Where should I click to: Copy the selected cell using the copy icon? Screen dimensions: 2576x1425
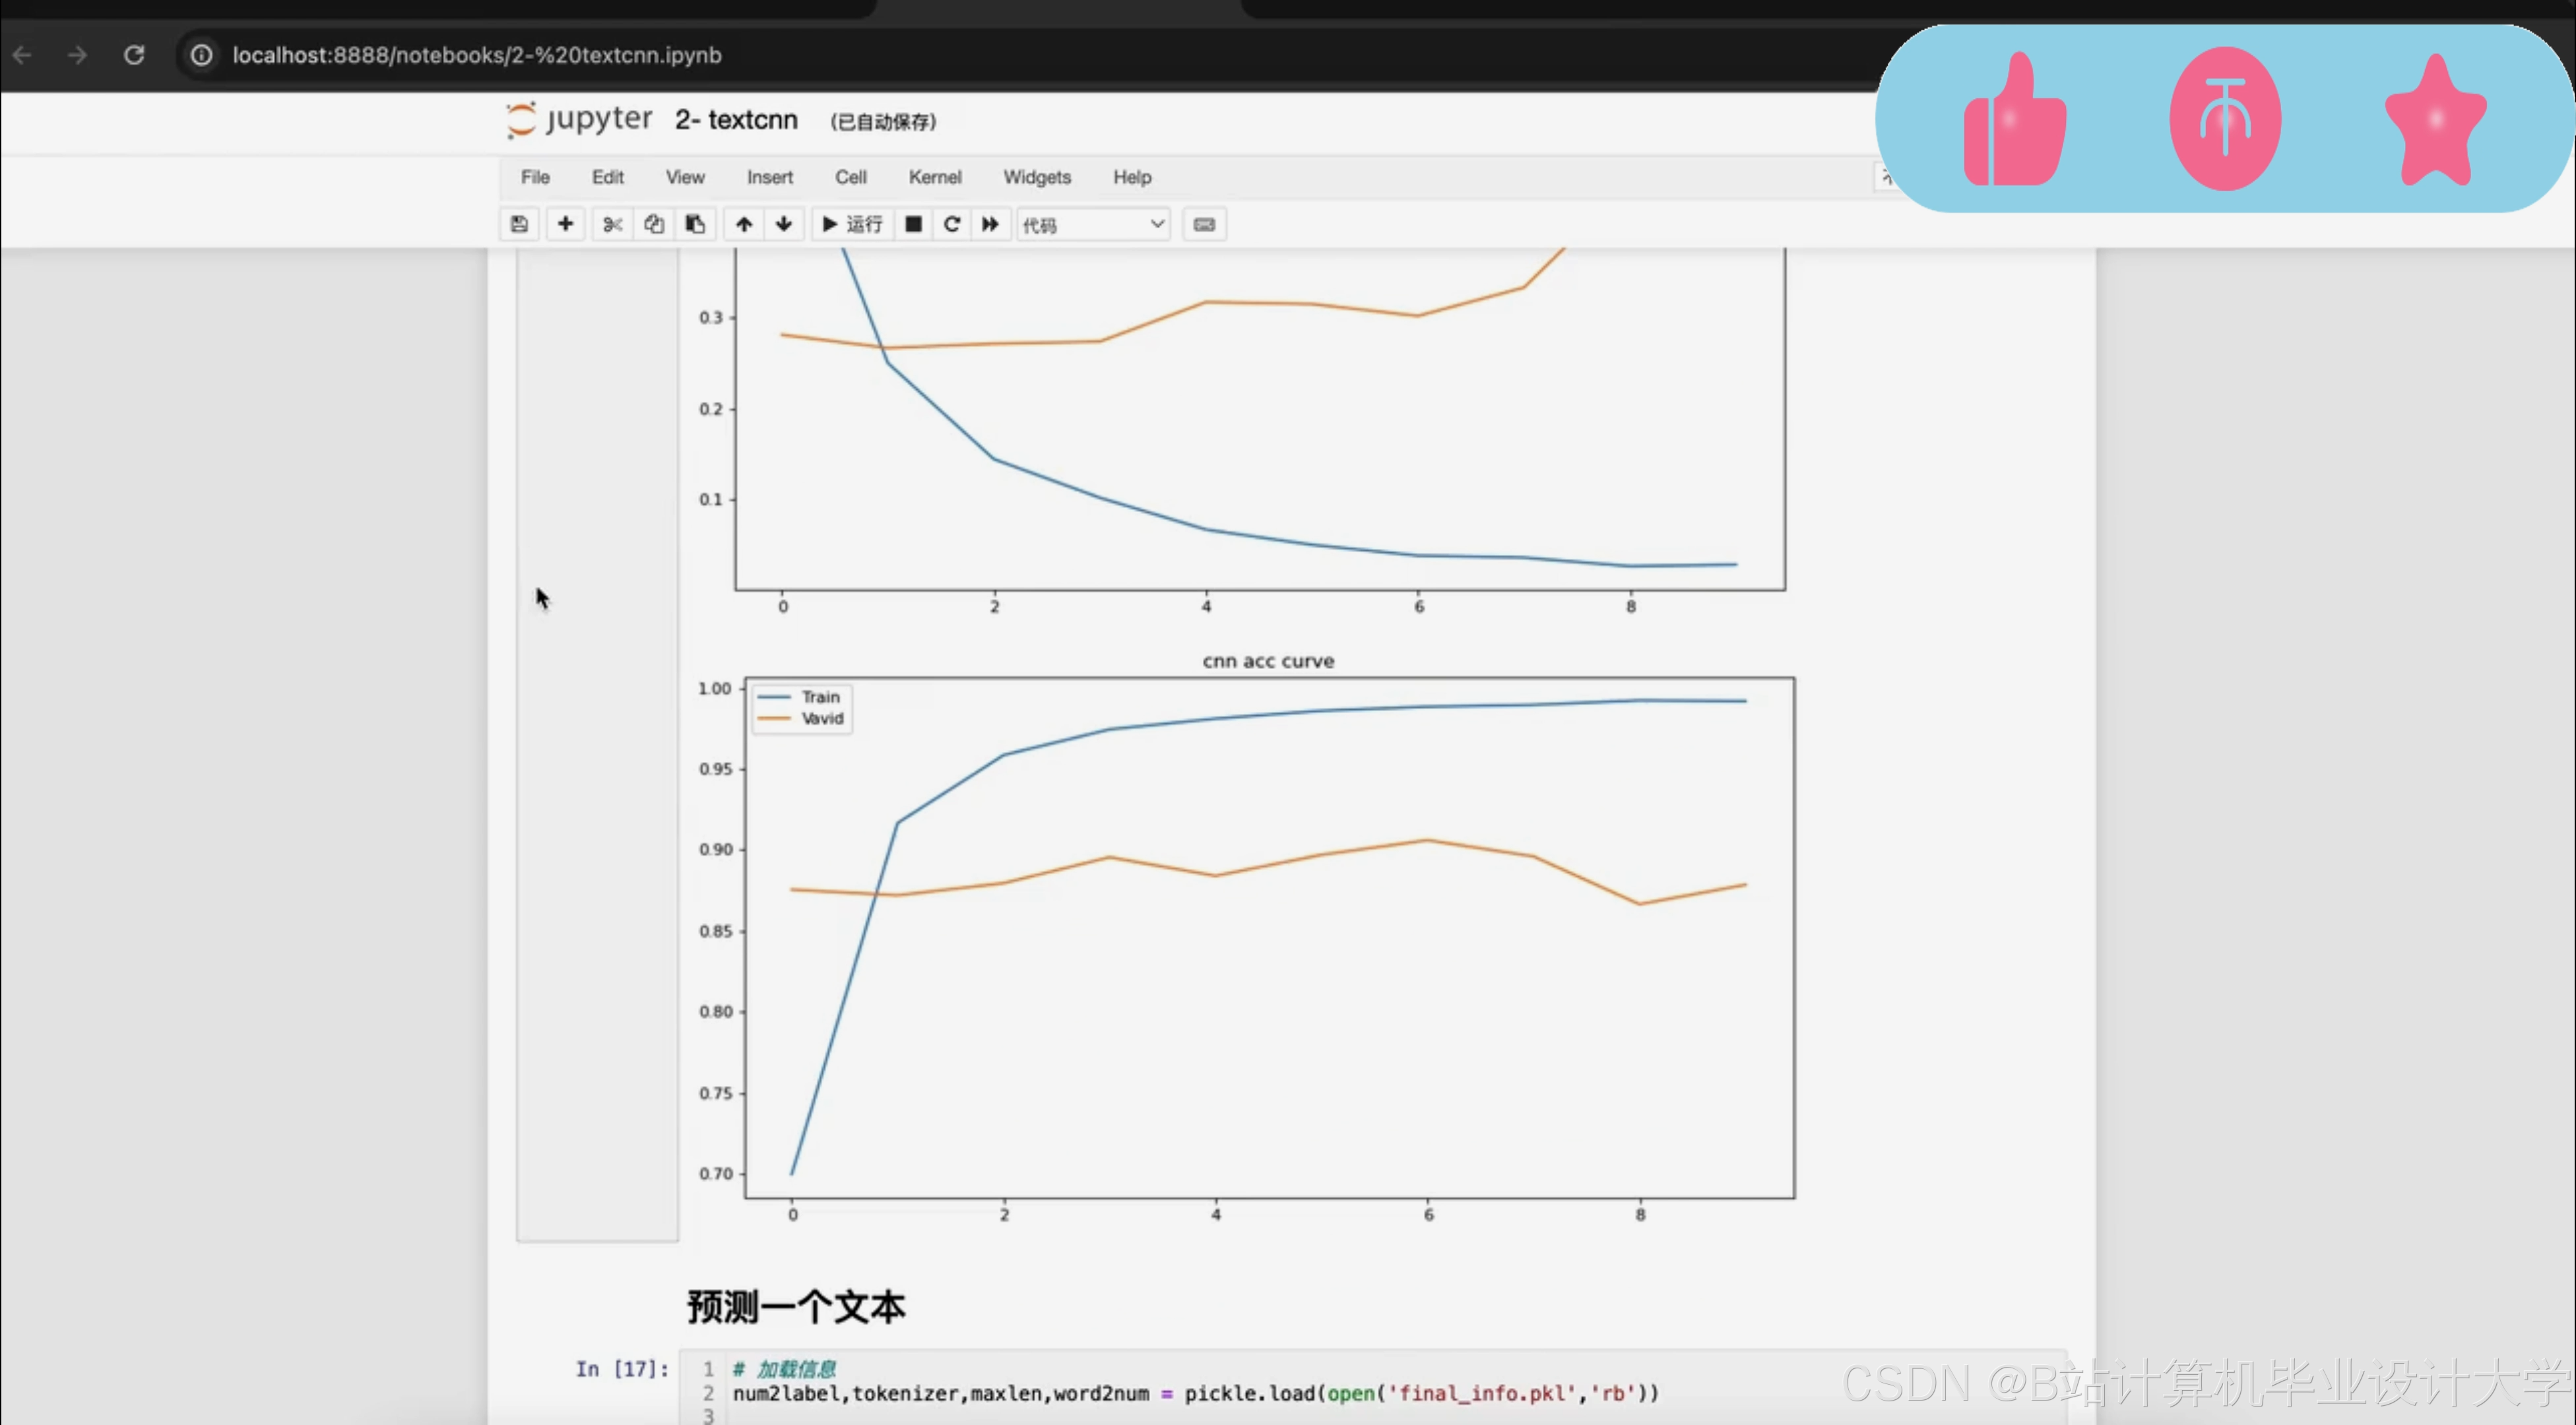pyautogui.click(x=655, y=224)
